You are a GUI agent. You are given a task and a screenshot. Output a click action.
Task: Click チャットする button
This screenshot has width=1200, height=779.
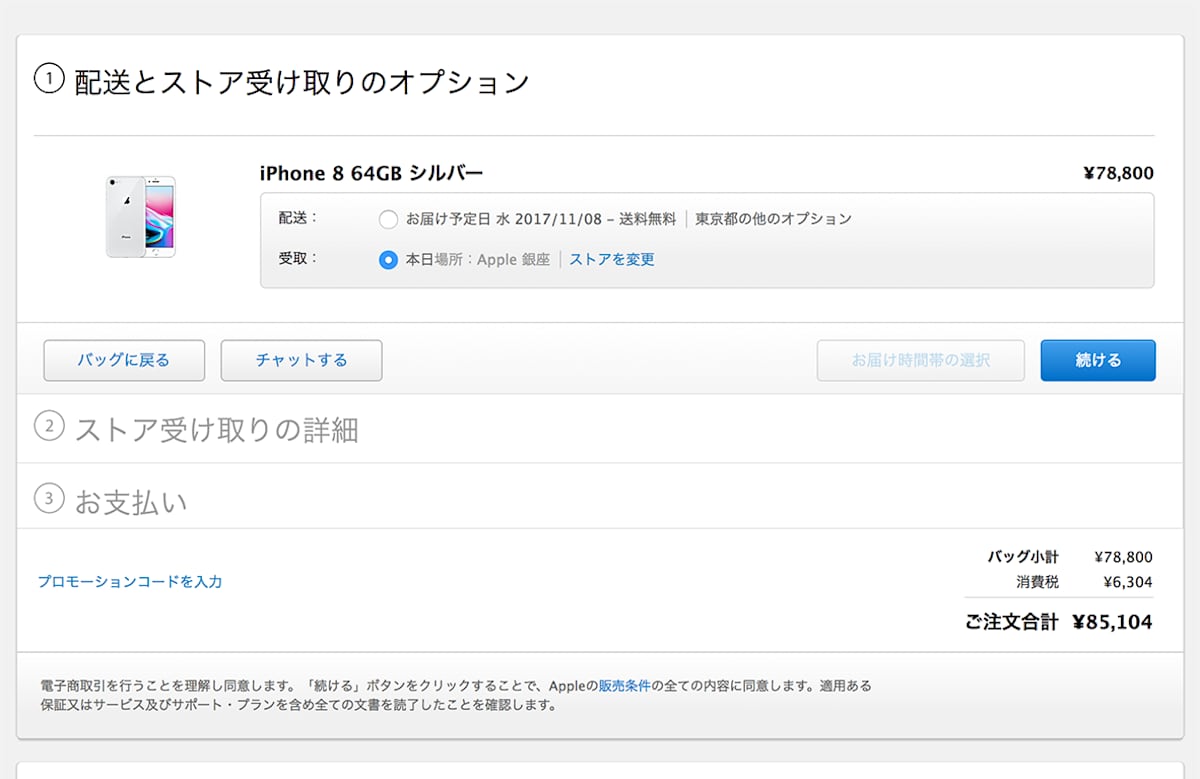tap(301, 360)
